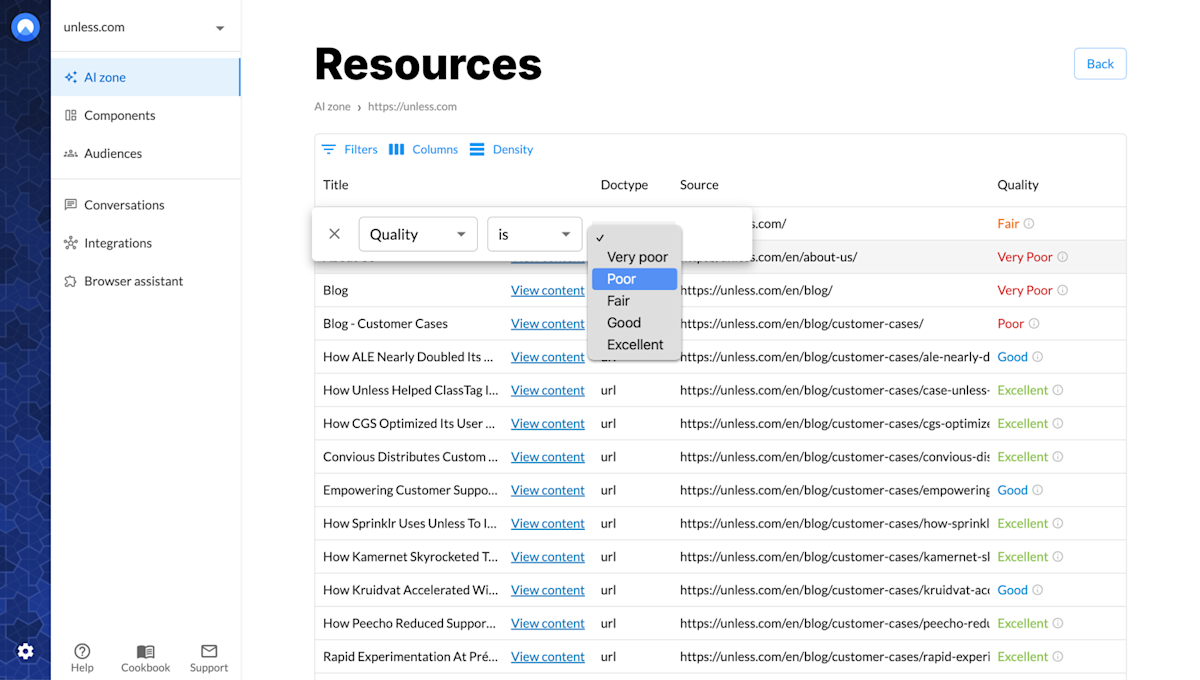View content for the Blog row

coord(547,290)
